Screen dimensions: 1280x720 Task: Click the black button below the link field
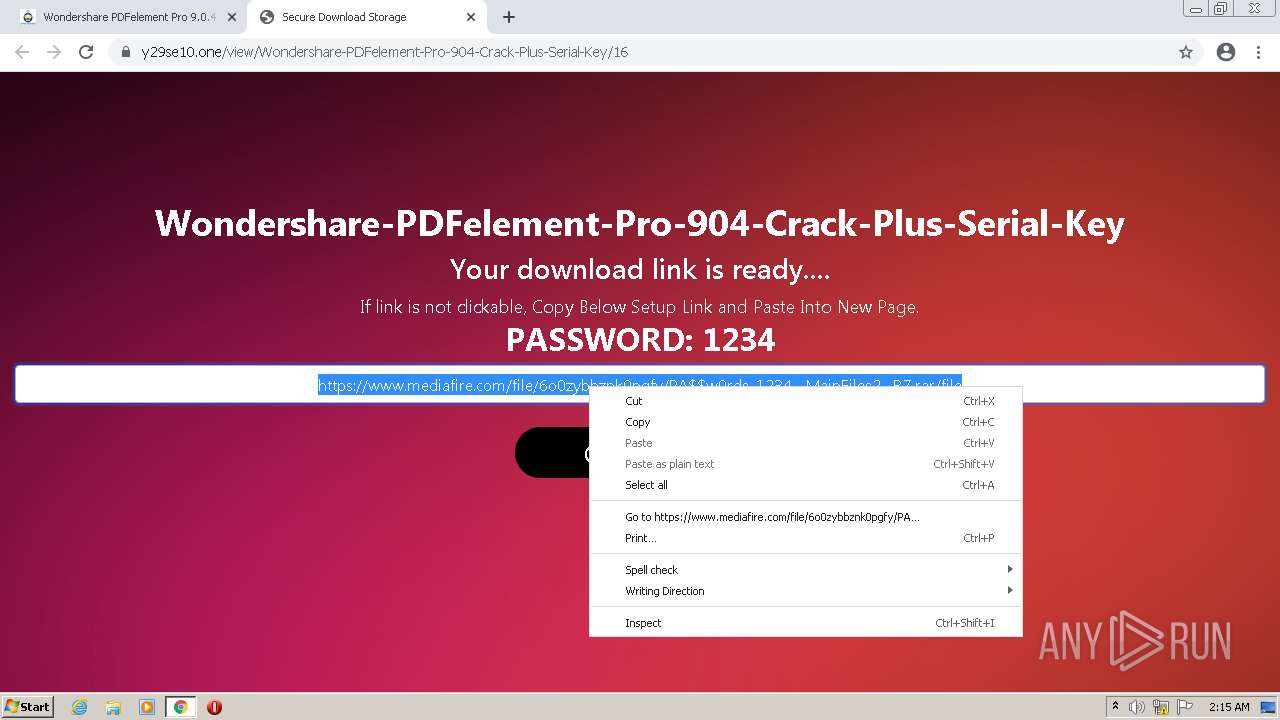(x=552, y=453)
